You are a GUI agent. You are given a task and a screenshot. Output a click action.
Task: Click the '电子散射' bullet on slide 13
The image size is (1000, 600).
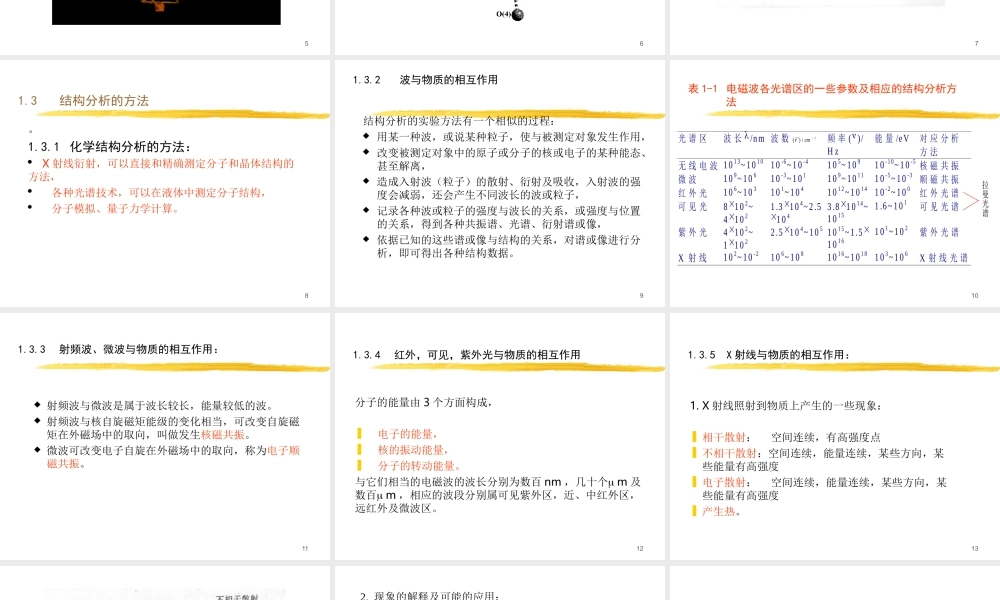824,489
